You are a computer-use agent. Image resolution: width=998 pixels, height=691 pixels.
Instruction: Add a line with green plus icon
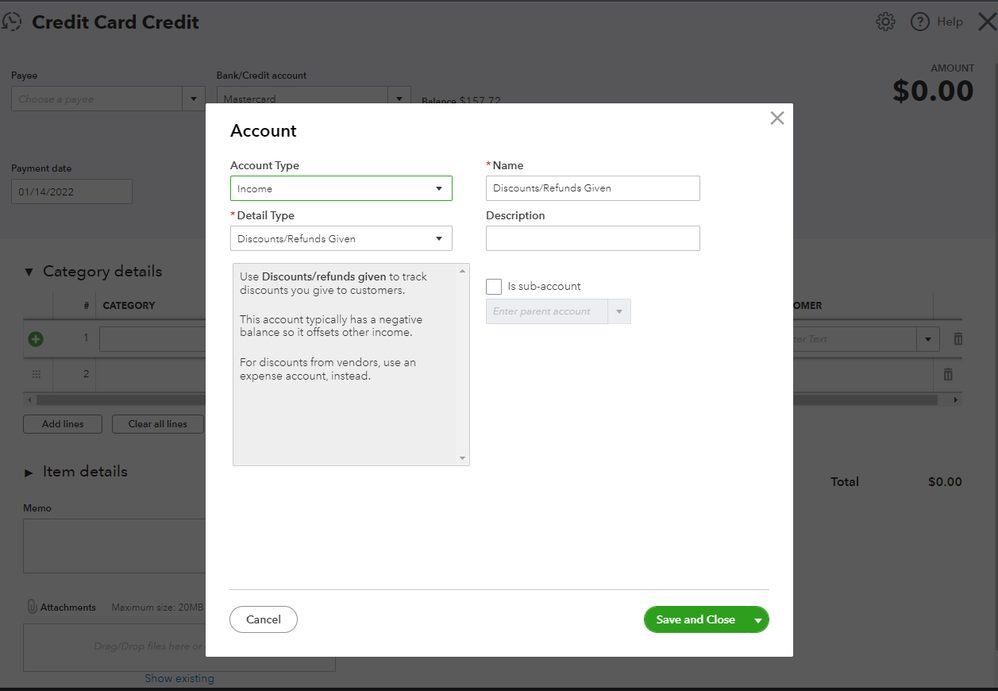(x=36, y=339)
